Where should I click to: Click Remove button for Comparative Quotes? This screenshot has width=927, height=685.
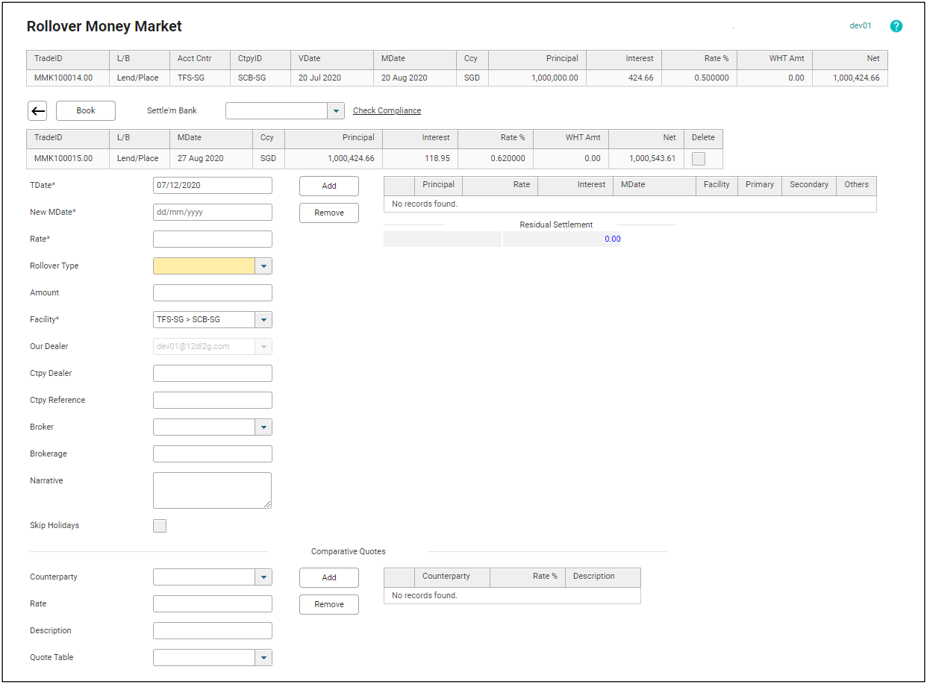point(329,605)
